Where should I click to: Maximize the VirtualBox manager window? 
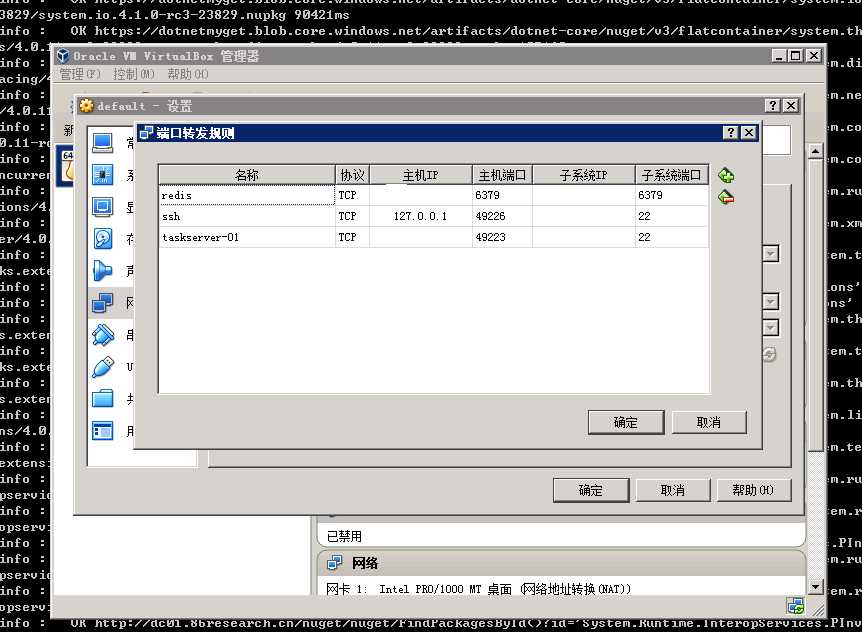tap(795, 56)
